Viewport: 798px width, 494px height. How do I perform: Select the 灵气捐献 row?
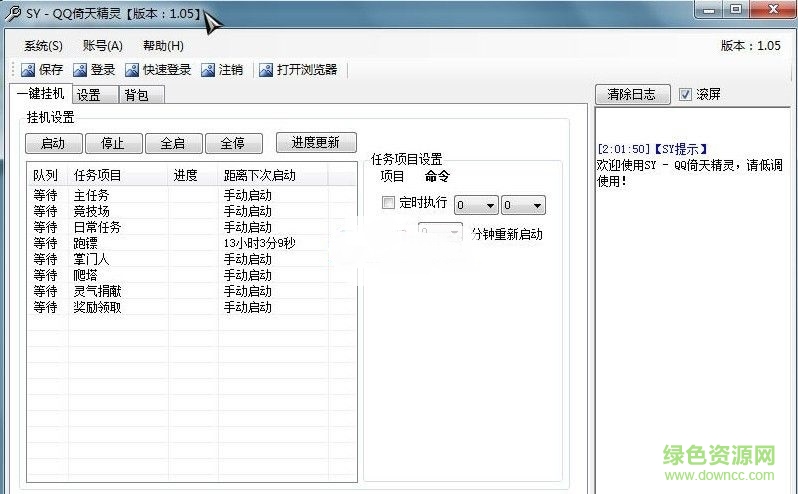tap(191, 291)
